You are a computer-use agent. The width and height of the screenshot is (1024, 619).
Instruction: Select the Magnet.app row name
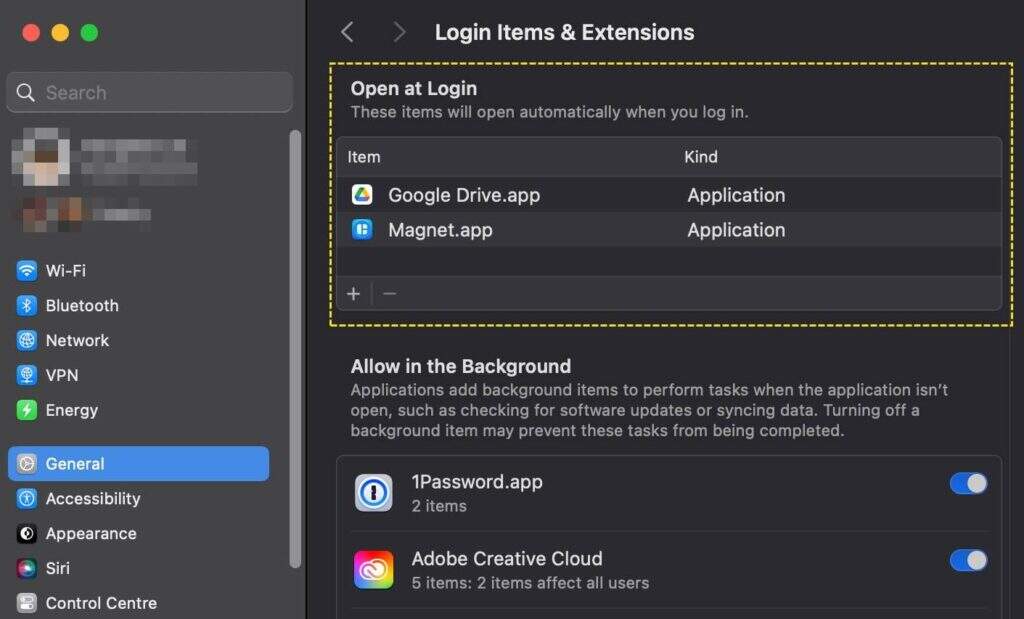point(440,230)
